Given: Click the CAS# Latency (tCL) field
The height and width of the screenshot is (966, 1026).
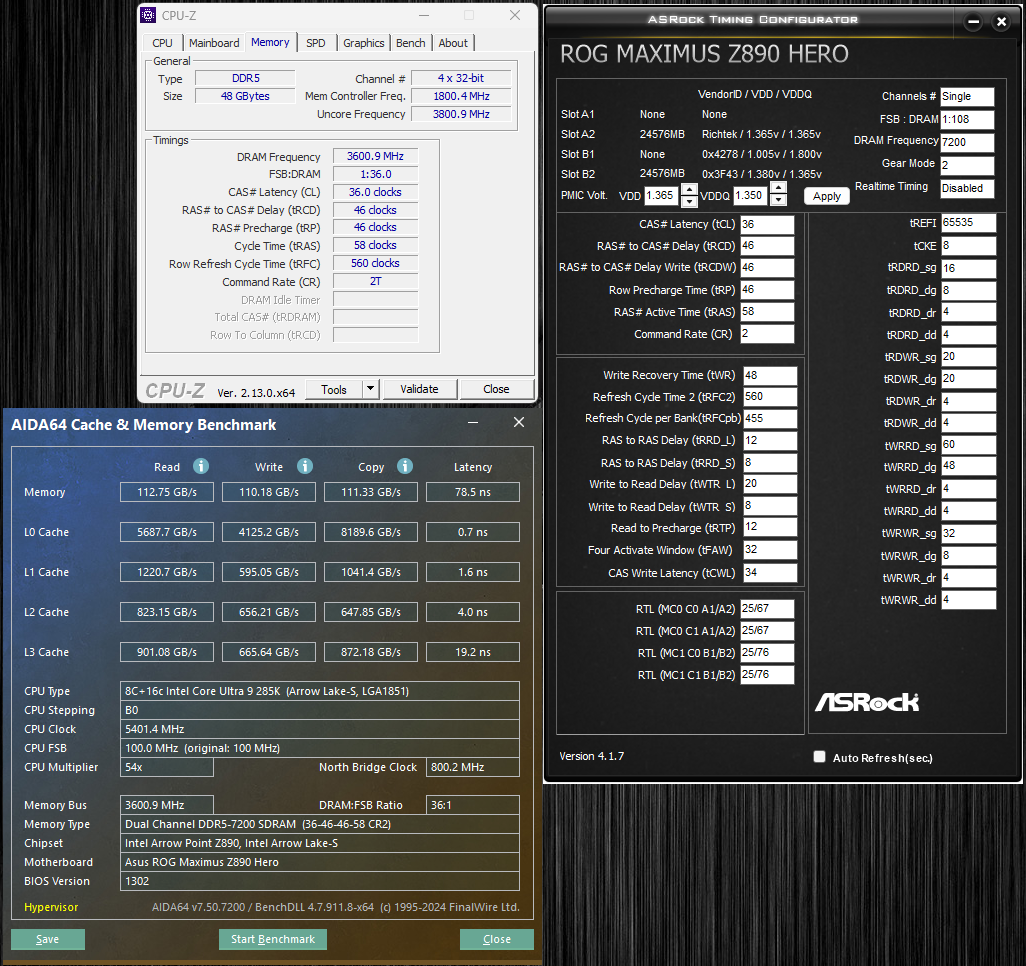Looking at the screenshot, I should (767, 224).
